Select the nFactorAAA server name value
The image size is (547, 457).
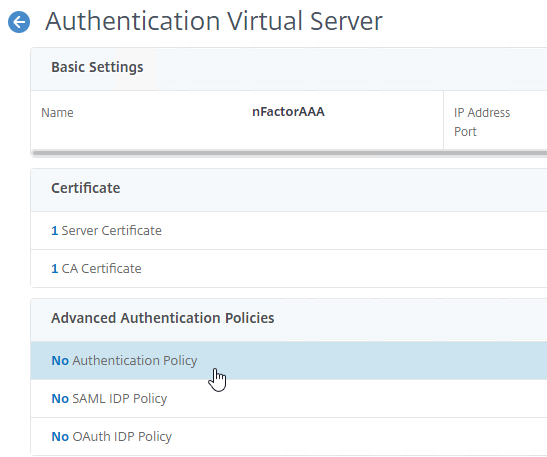point(288,112)
